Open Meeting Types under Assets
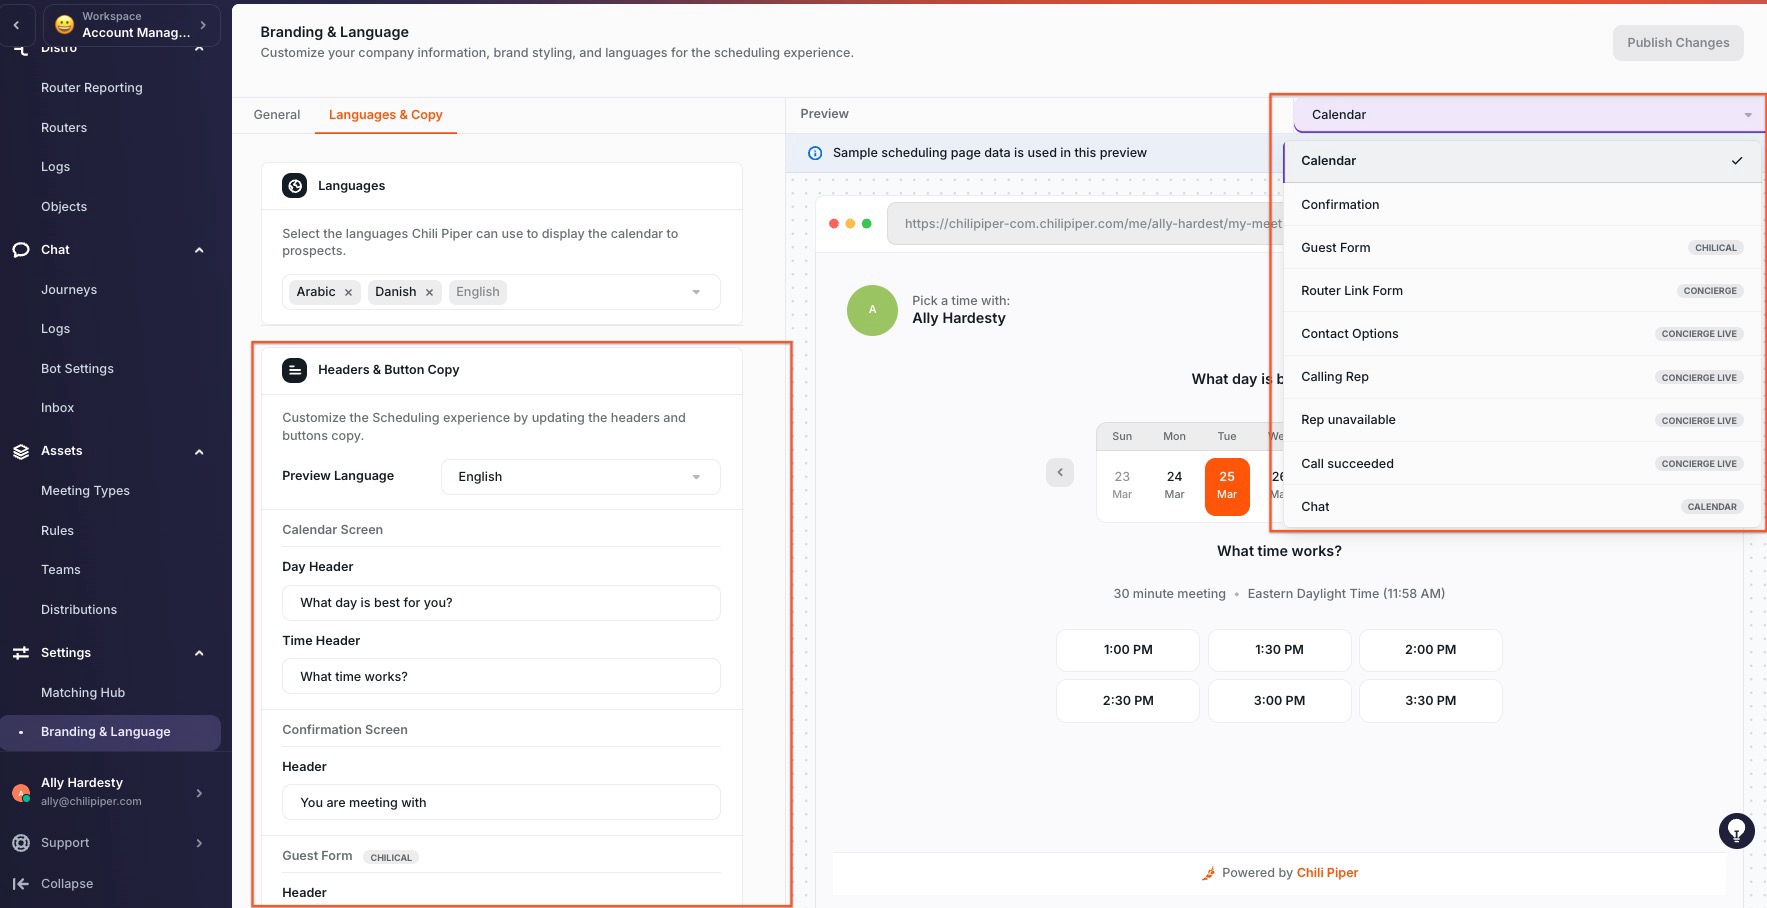 [85, 491]
